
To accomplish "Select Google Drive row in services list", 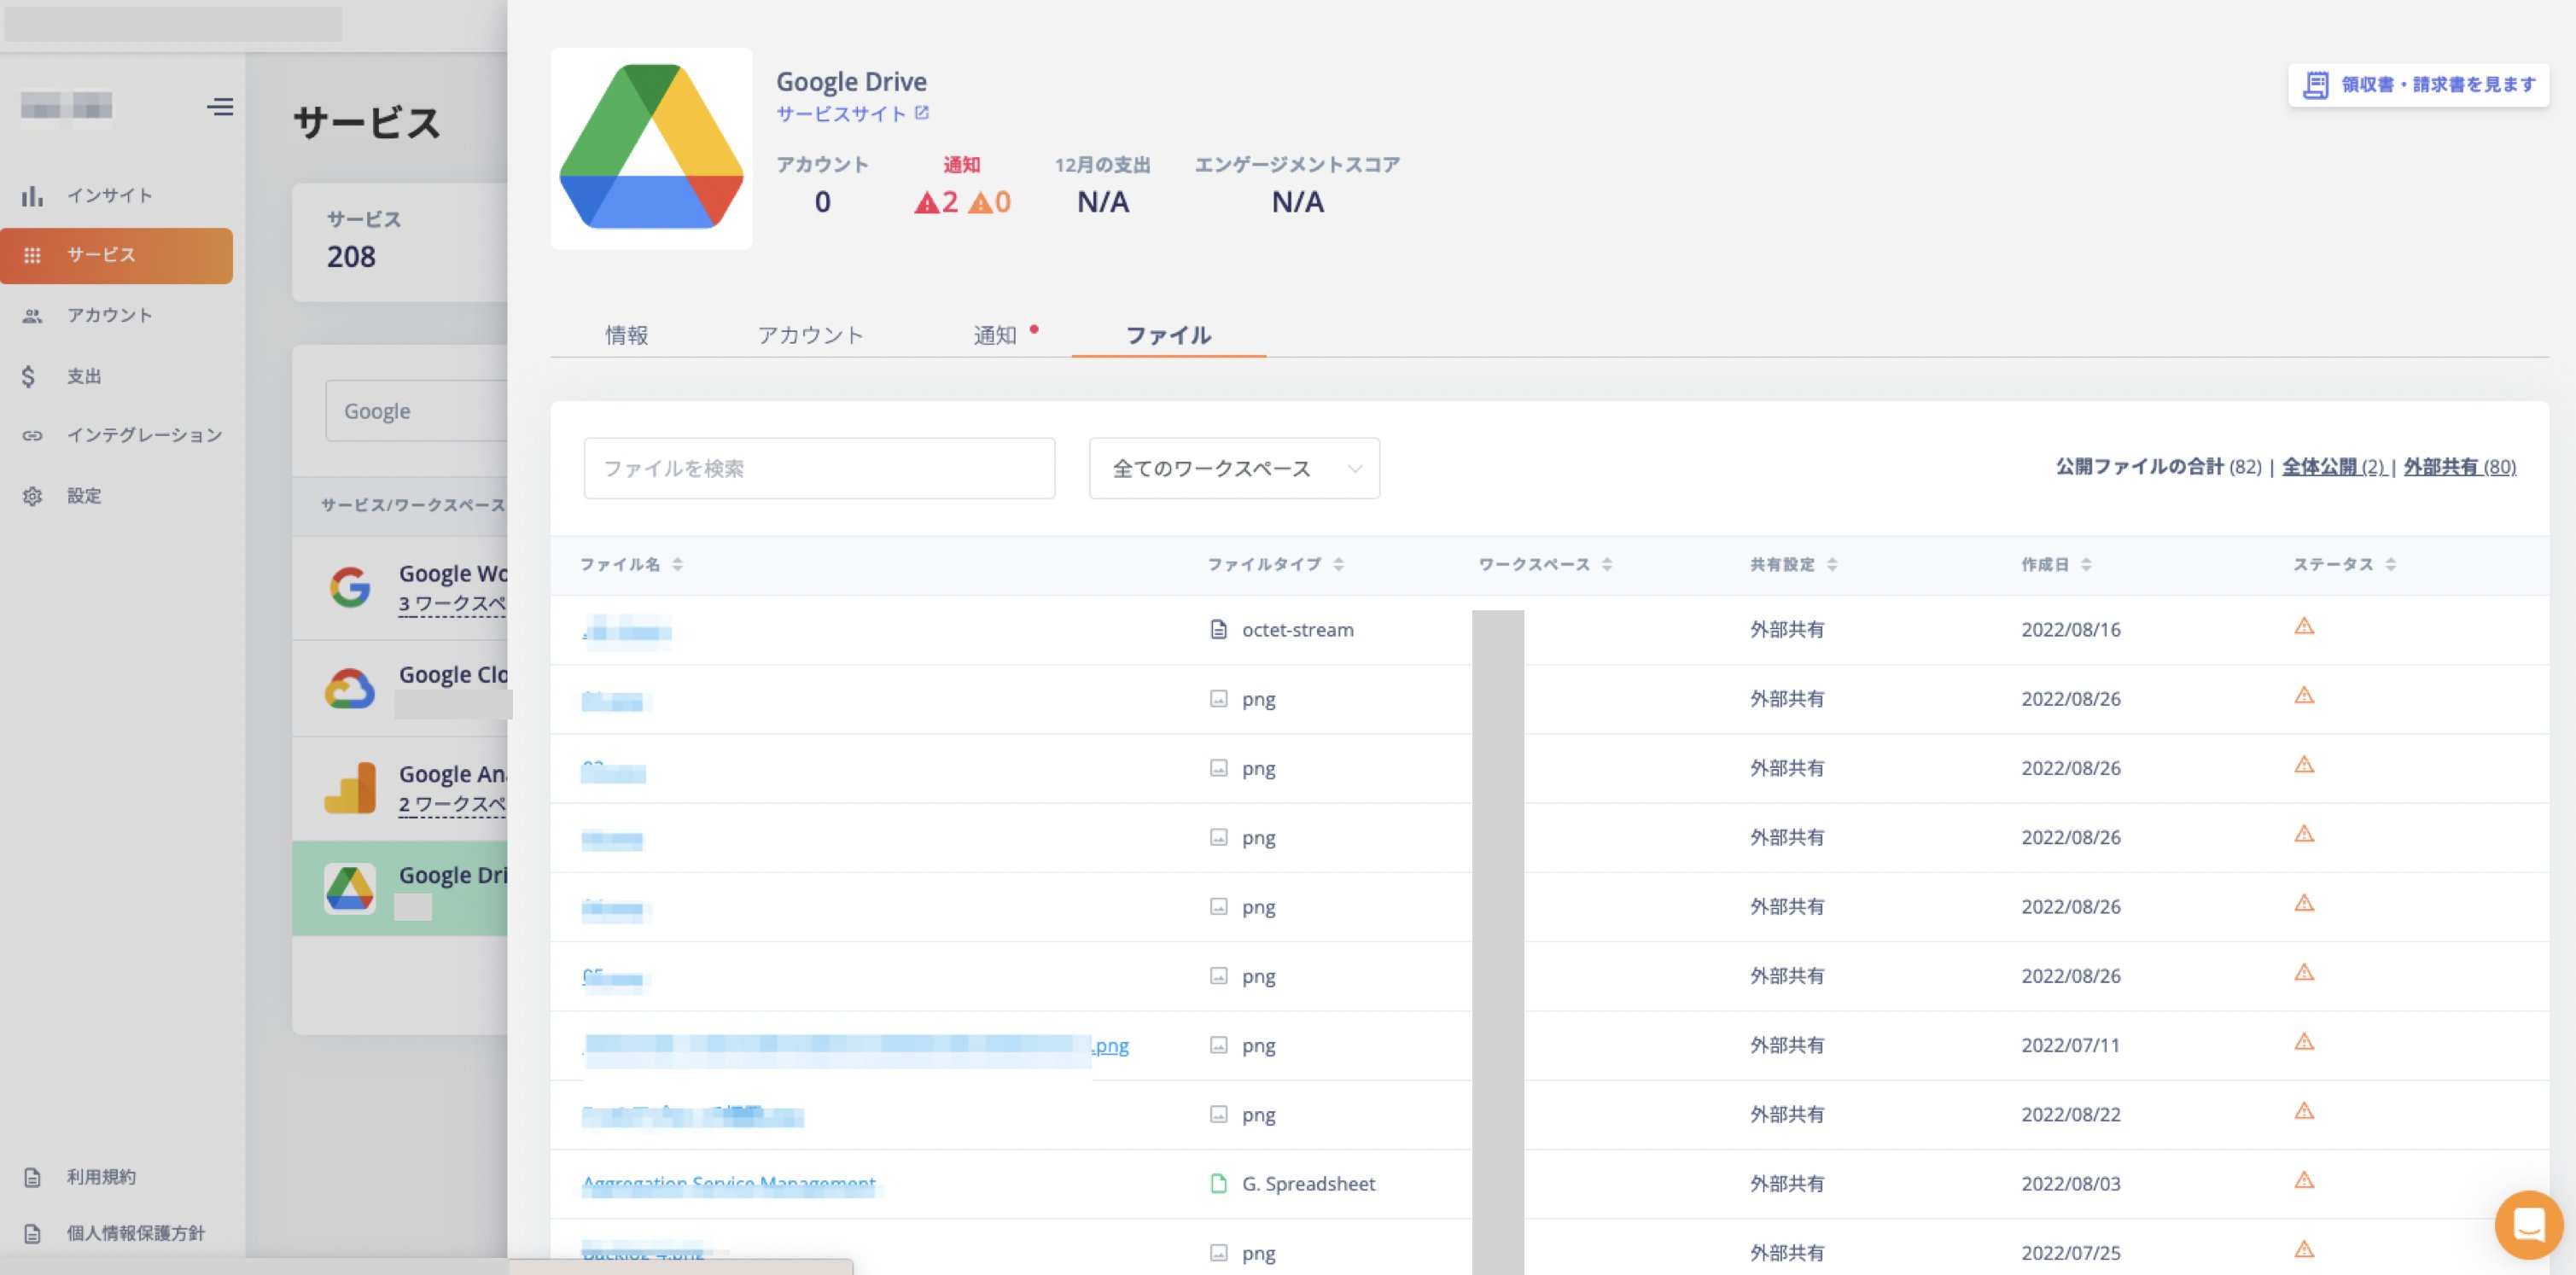I will pyautogui.click(x=400, y=888).
